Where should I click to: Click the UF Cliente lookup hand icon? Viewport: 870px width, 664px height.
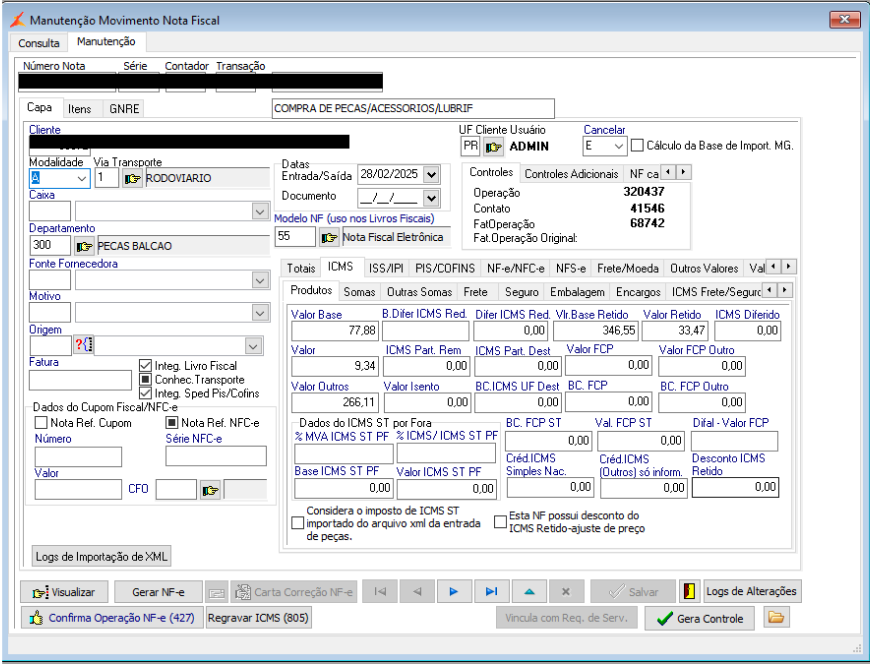(x=493, y=147)
